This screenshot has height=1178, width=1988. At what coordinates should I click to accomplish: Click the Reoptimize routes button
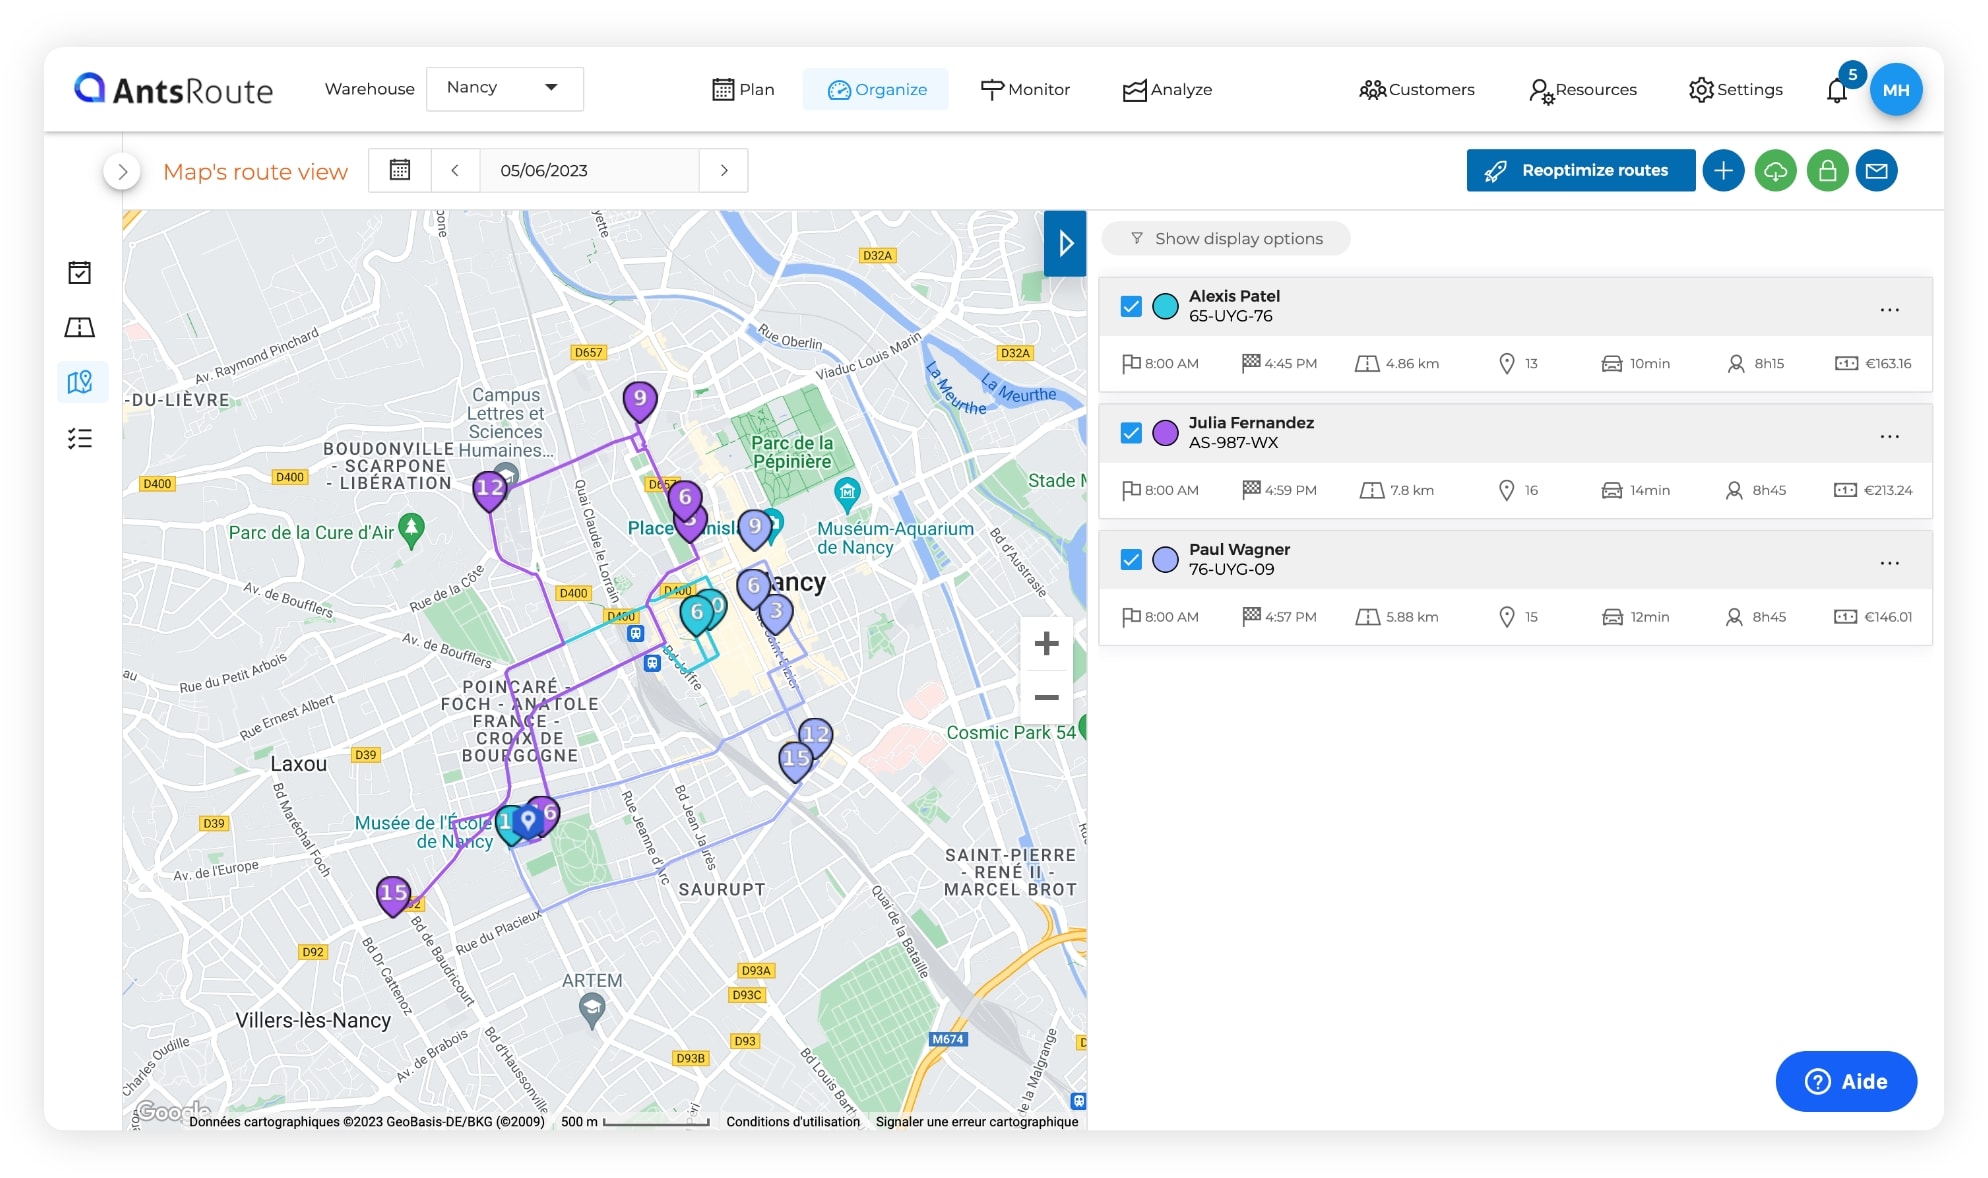click(1580, 170)
